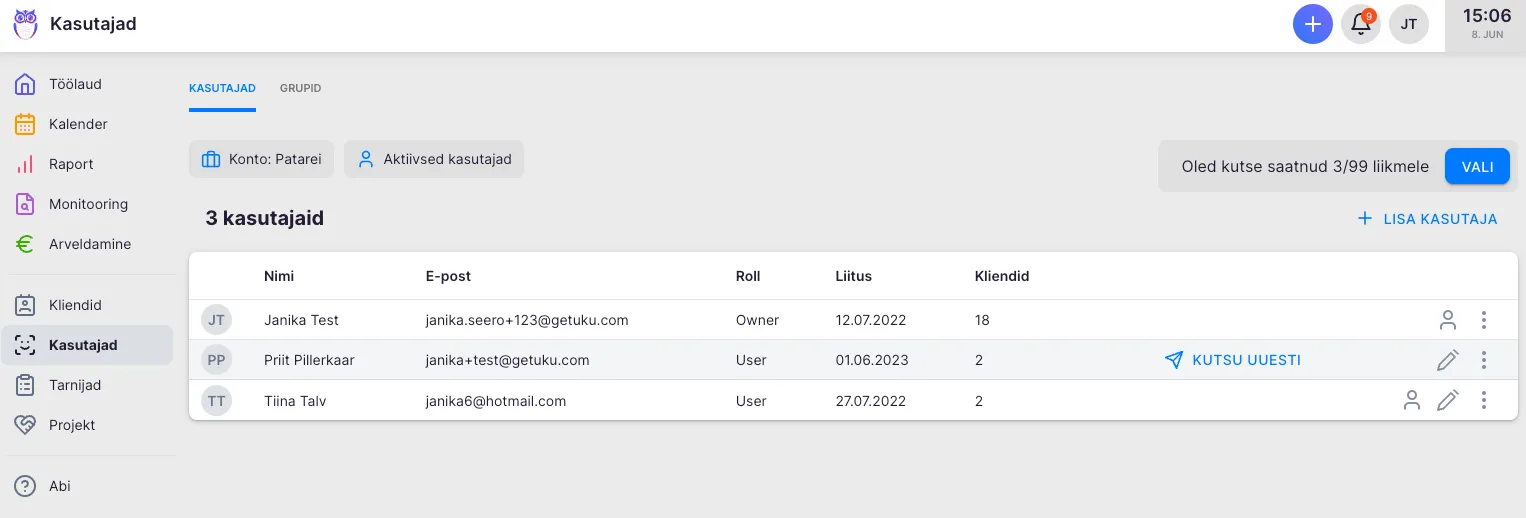Open the Aktiivsed kasutajad filter
The width and height of the screenshot is (1526, 518).
click(x=434, y=159)
